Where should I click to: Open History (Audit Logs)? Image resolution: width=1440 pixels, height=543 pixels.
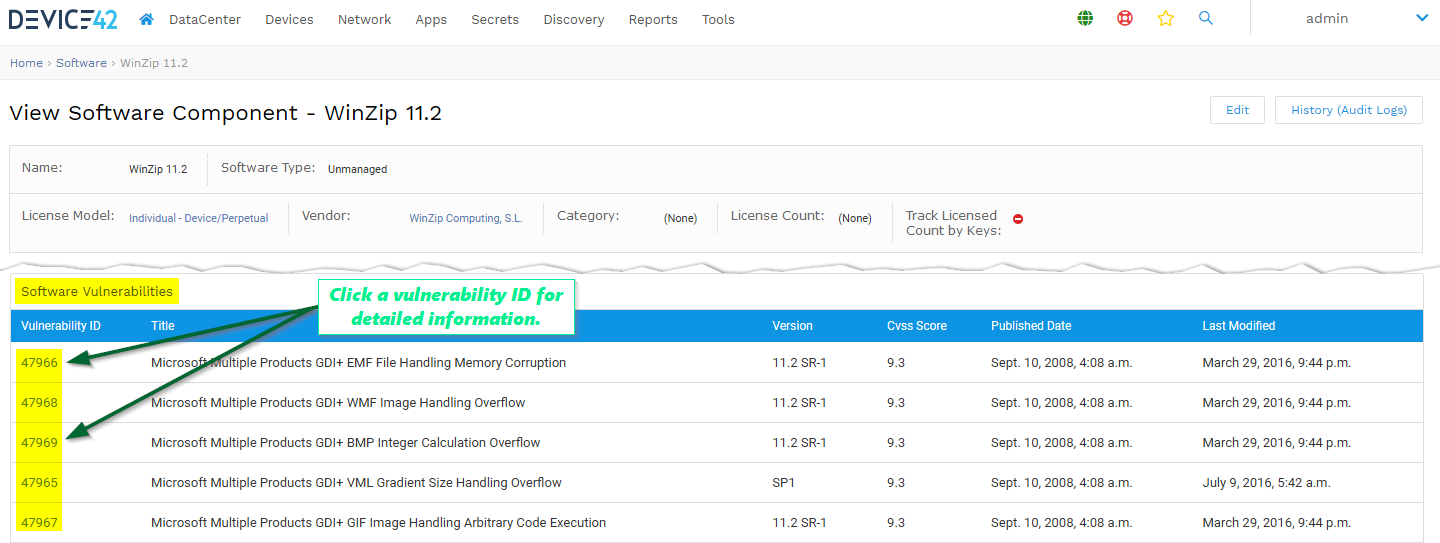[x=1349, y=110]
